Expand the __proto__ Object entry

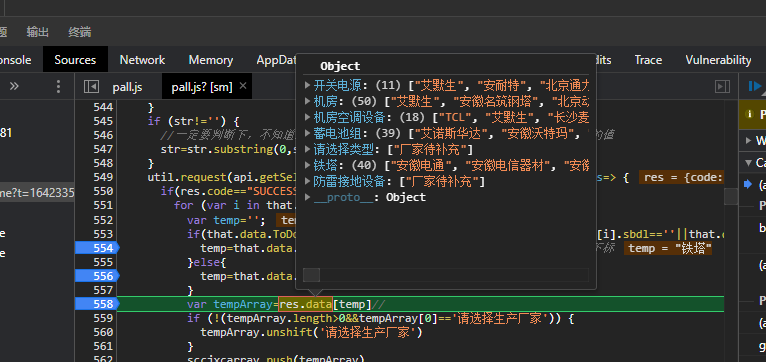click(x=307, y=197)
